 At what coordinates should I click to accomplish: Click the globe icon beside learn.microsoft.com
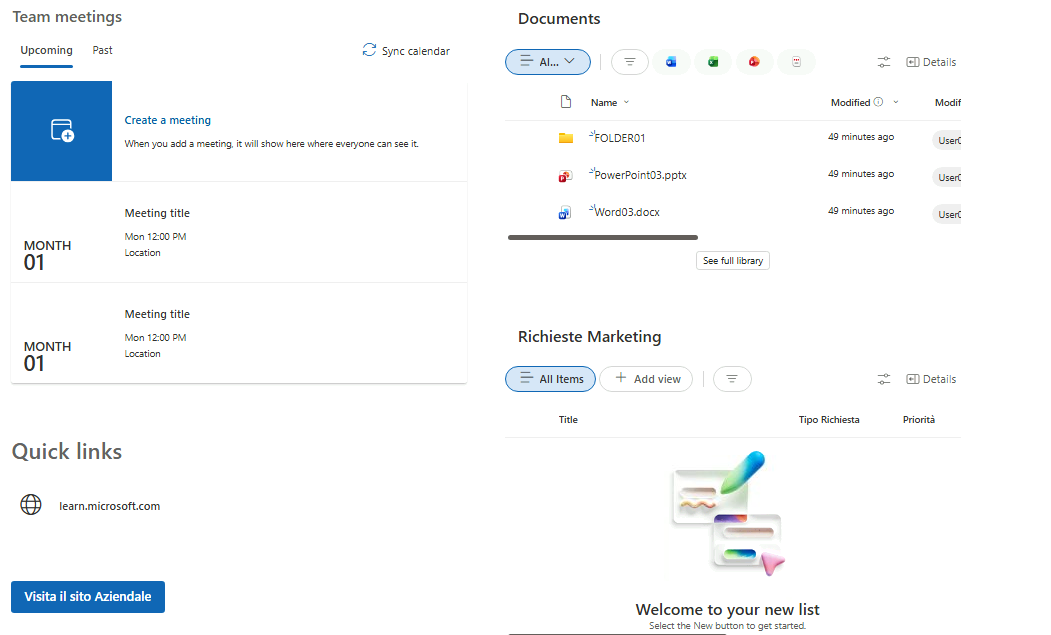click(x=31, y=505)
